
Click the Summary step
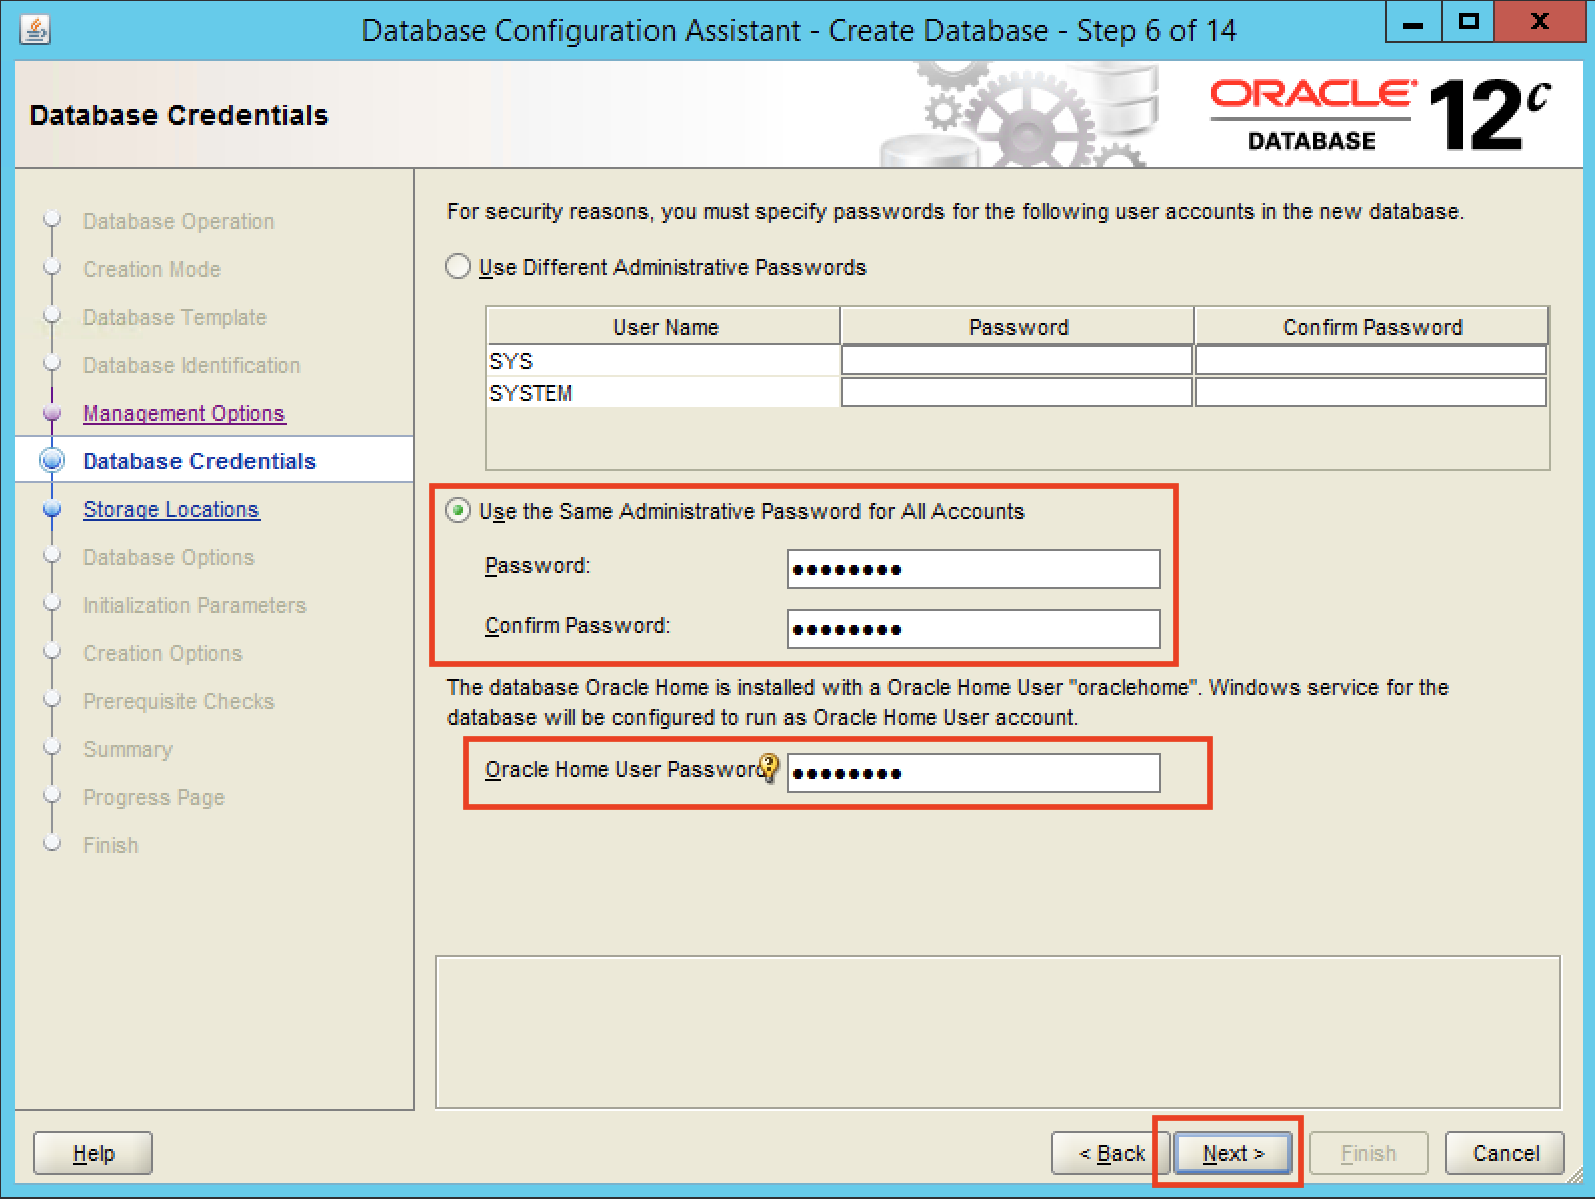tap(127, 749)
